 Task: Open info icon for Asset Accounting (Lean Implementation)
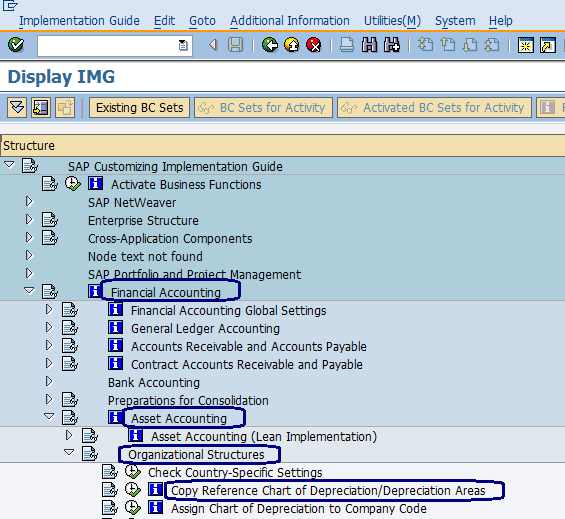(x=136, y=436)
